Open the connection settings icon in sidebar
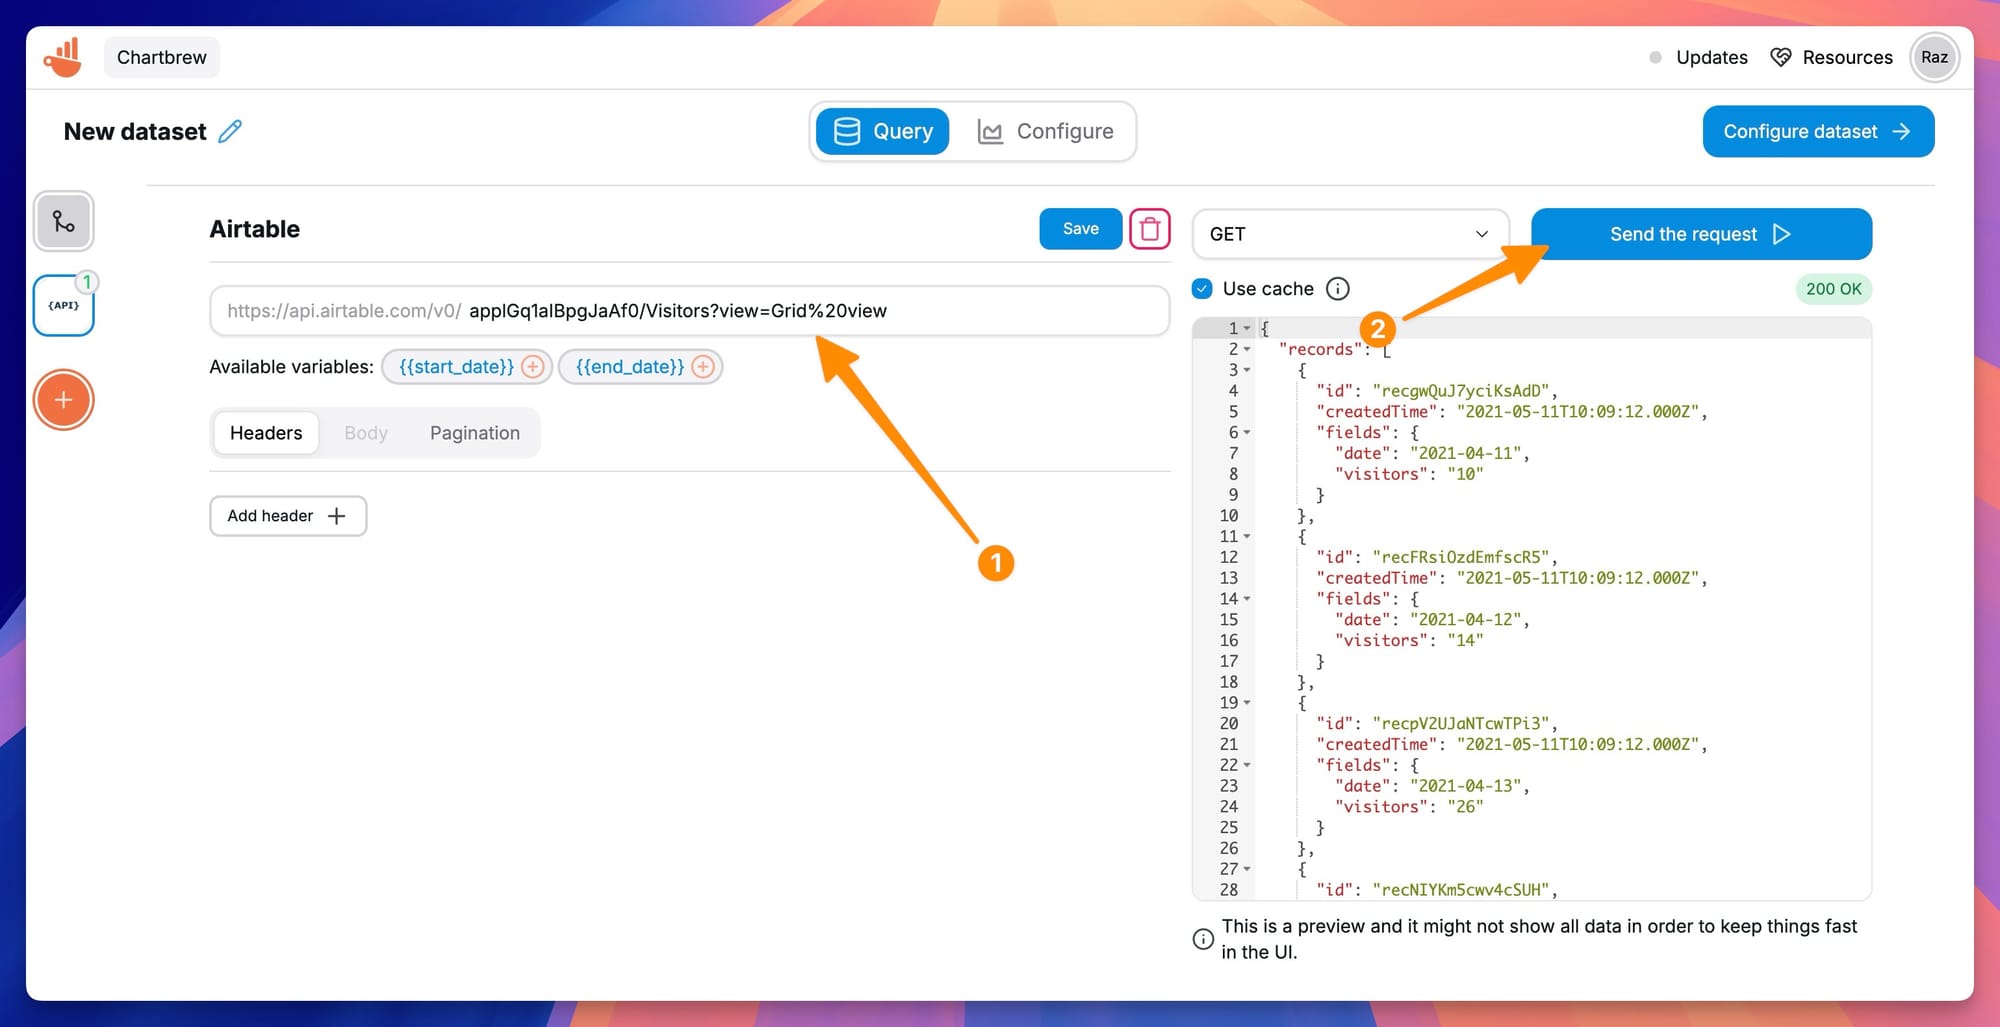 (63, 222)
